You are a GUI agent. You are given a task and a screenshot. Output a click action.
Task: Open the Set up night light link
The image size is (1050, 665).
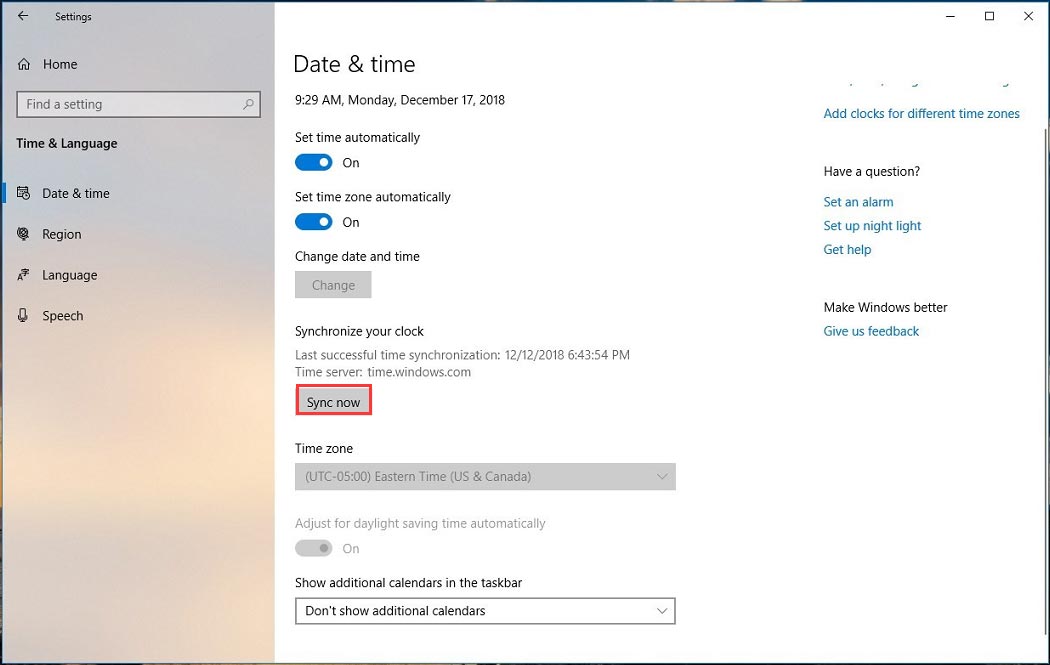pos(872,226)
